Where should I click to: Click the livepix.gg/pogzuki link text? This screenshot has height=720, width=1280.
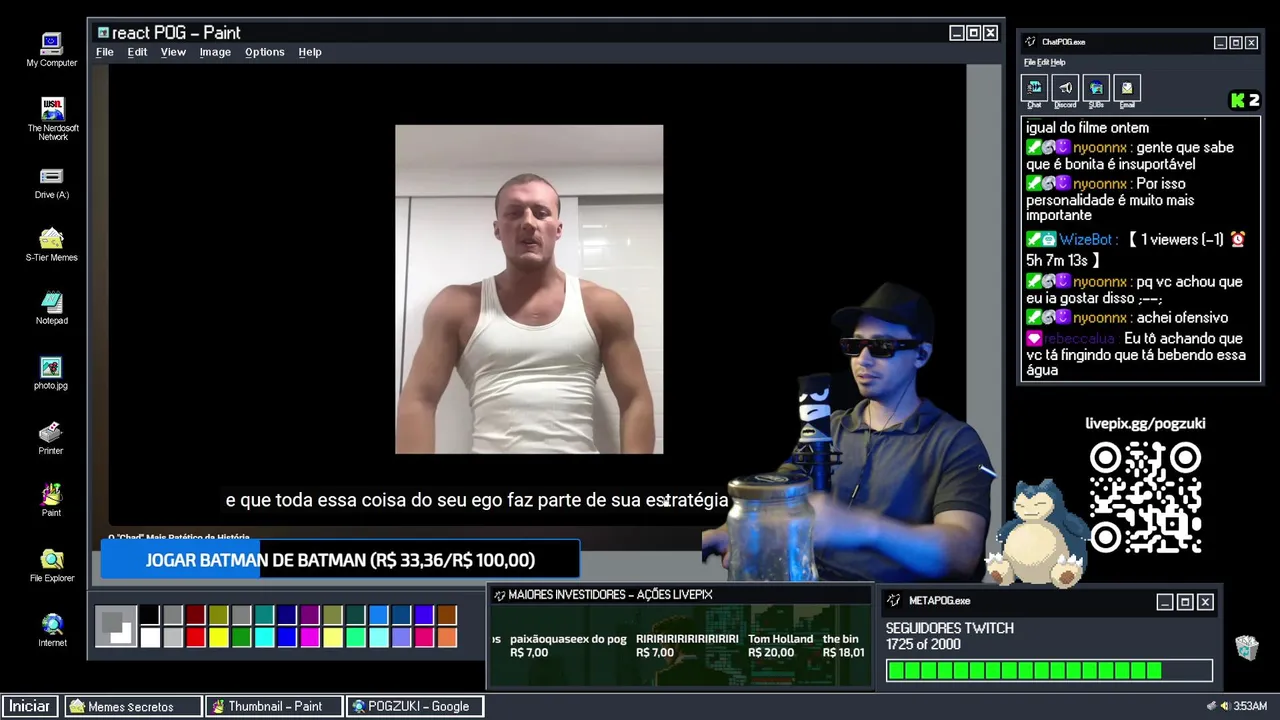click(1145, 423)
